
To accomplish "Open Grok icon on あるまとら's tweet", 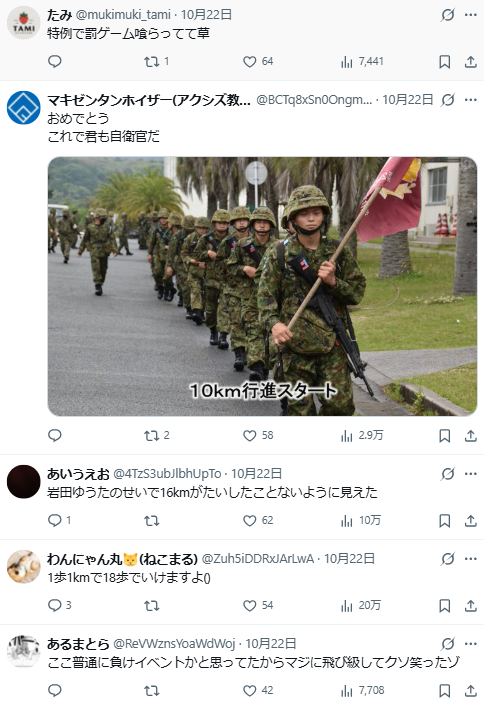I will (447, 644).
